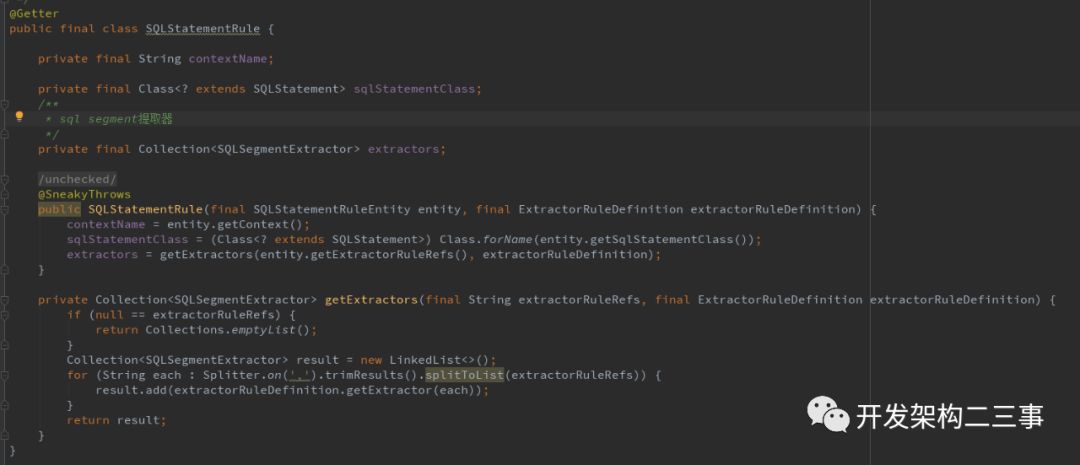Collapse the Javadoc comment at its /** marker

coord(4,104)
